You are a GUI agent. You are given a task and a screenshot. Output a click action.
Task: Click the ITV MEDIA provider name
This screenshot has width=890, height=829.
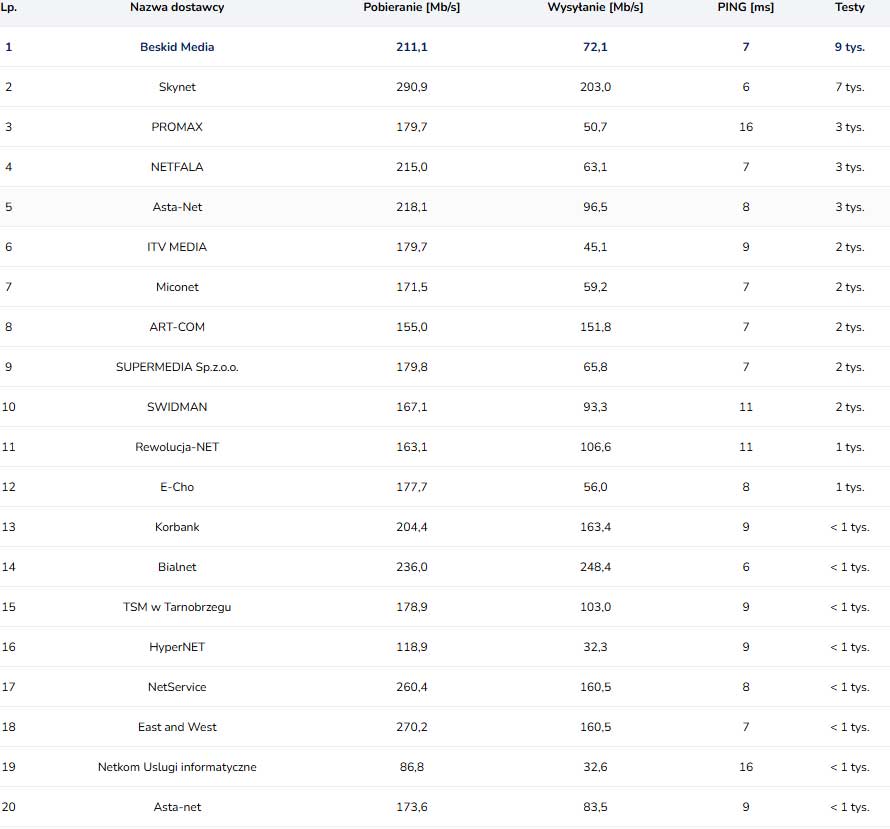[x=177, y=247]
